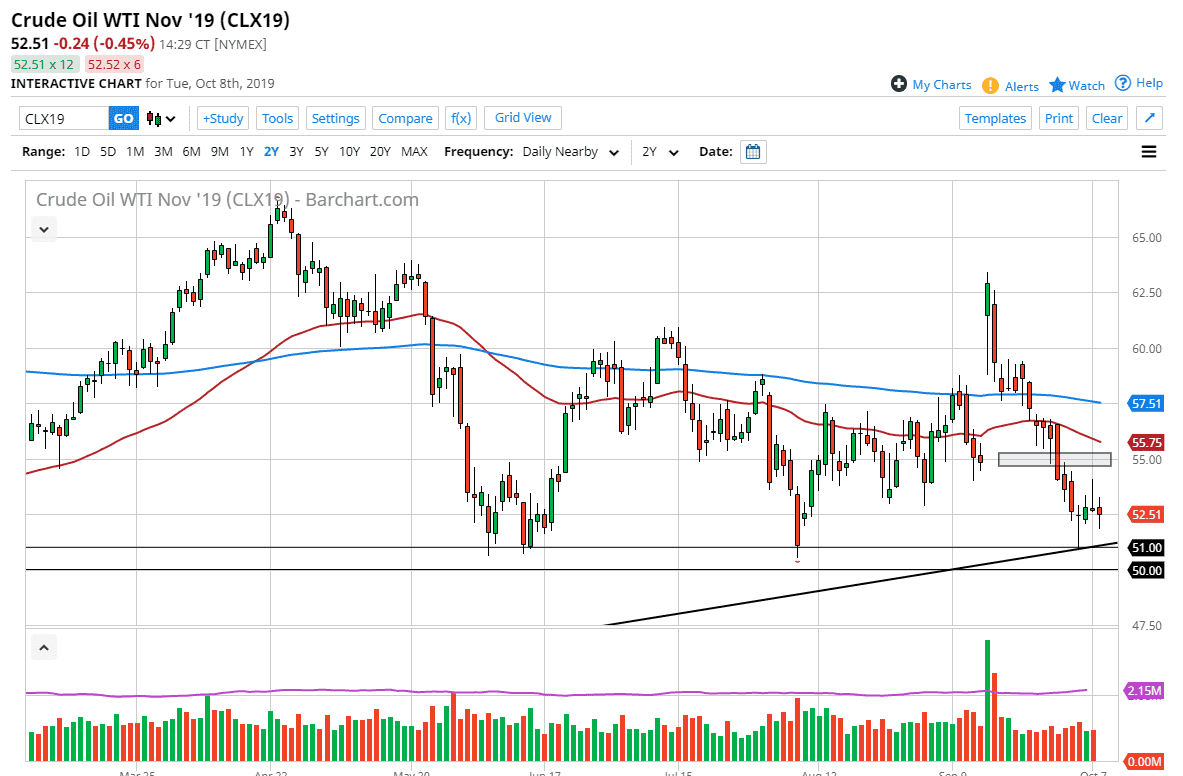Switch to the 3M range tab
This screenshot has width=1183, height=776.
click(x=163, y=151)
